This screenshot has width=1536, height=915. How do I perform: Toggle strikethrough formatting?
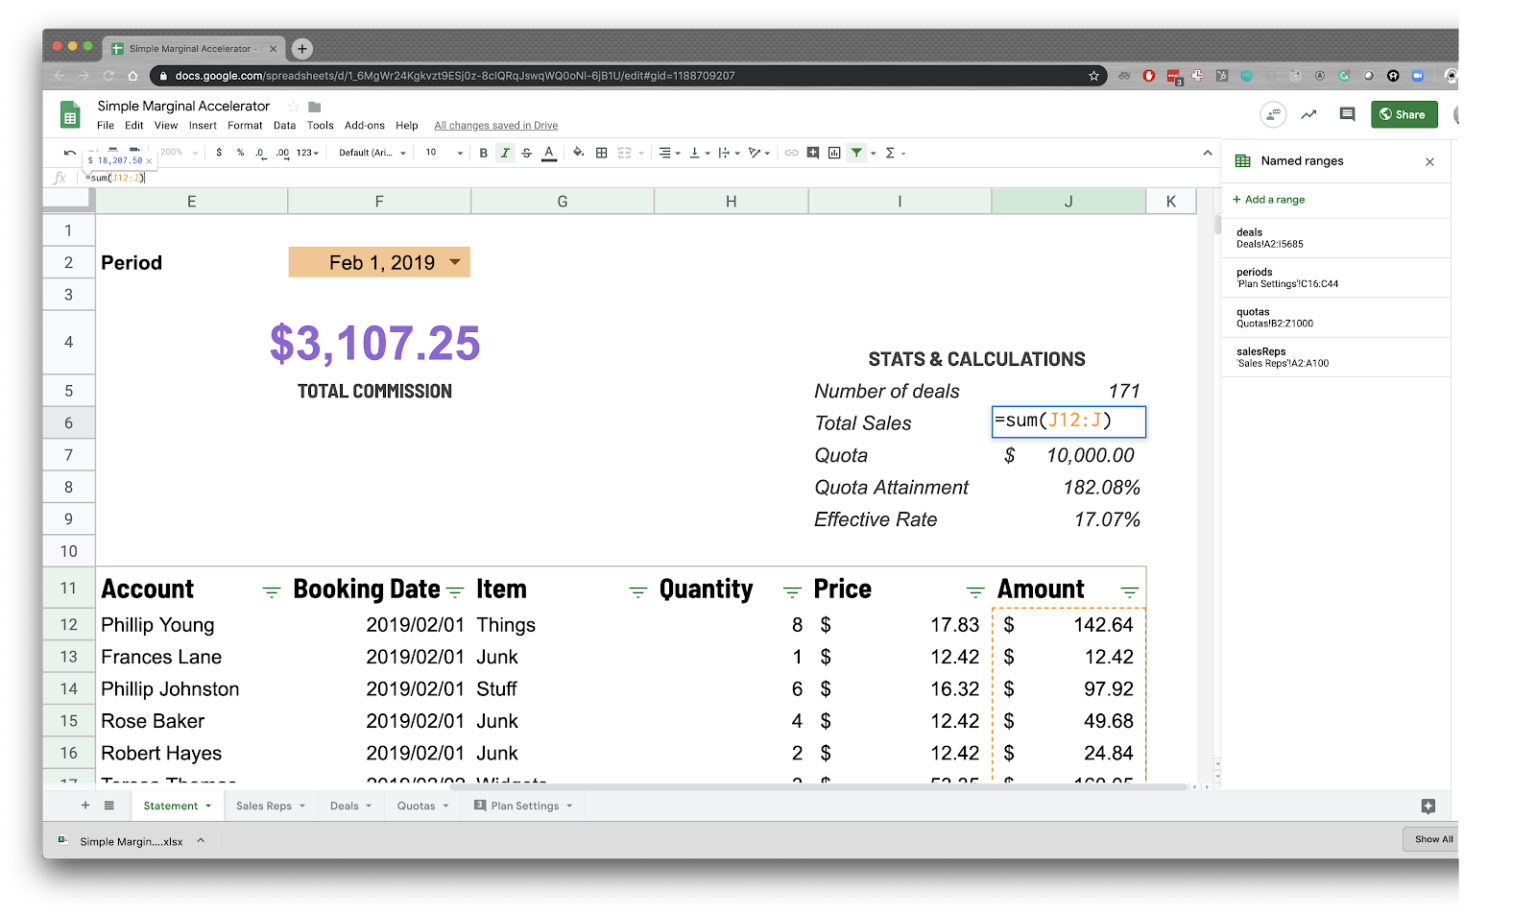pyautogui.click(x=526, y=152)
